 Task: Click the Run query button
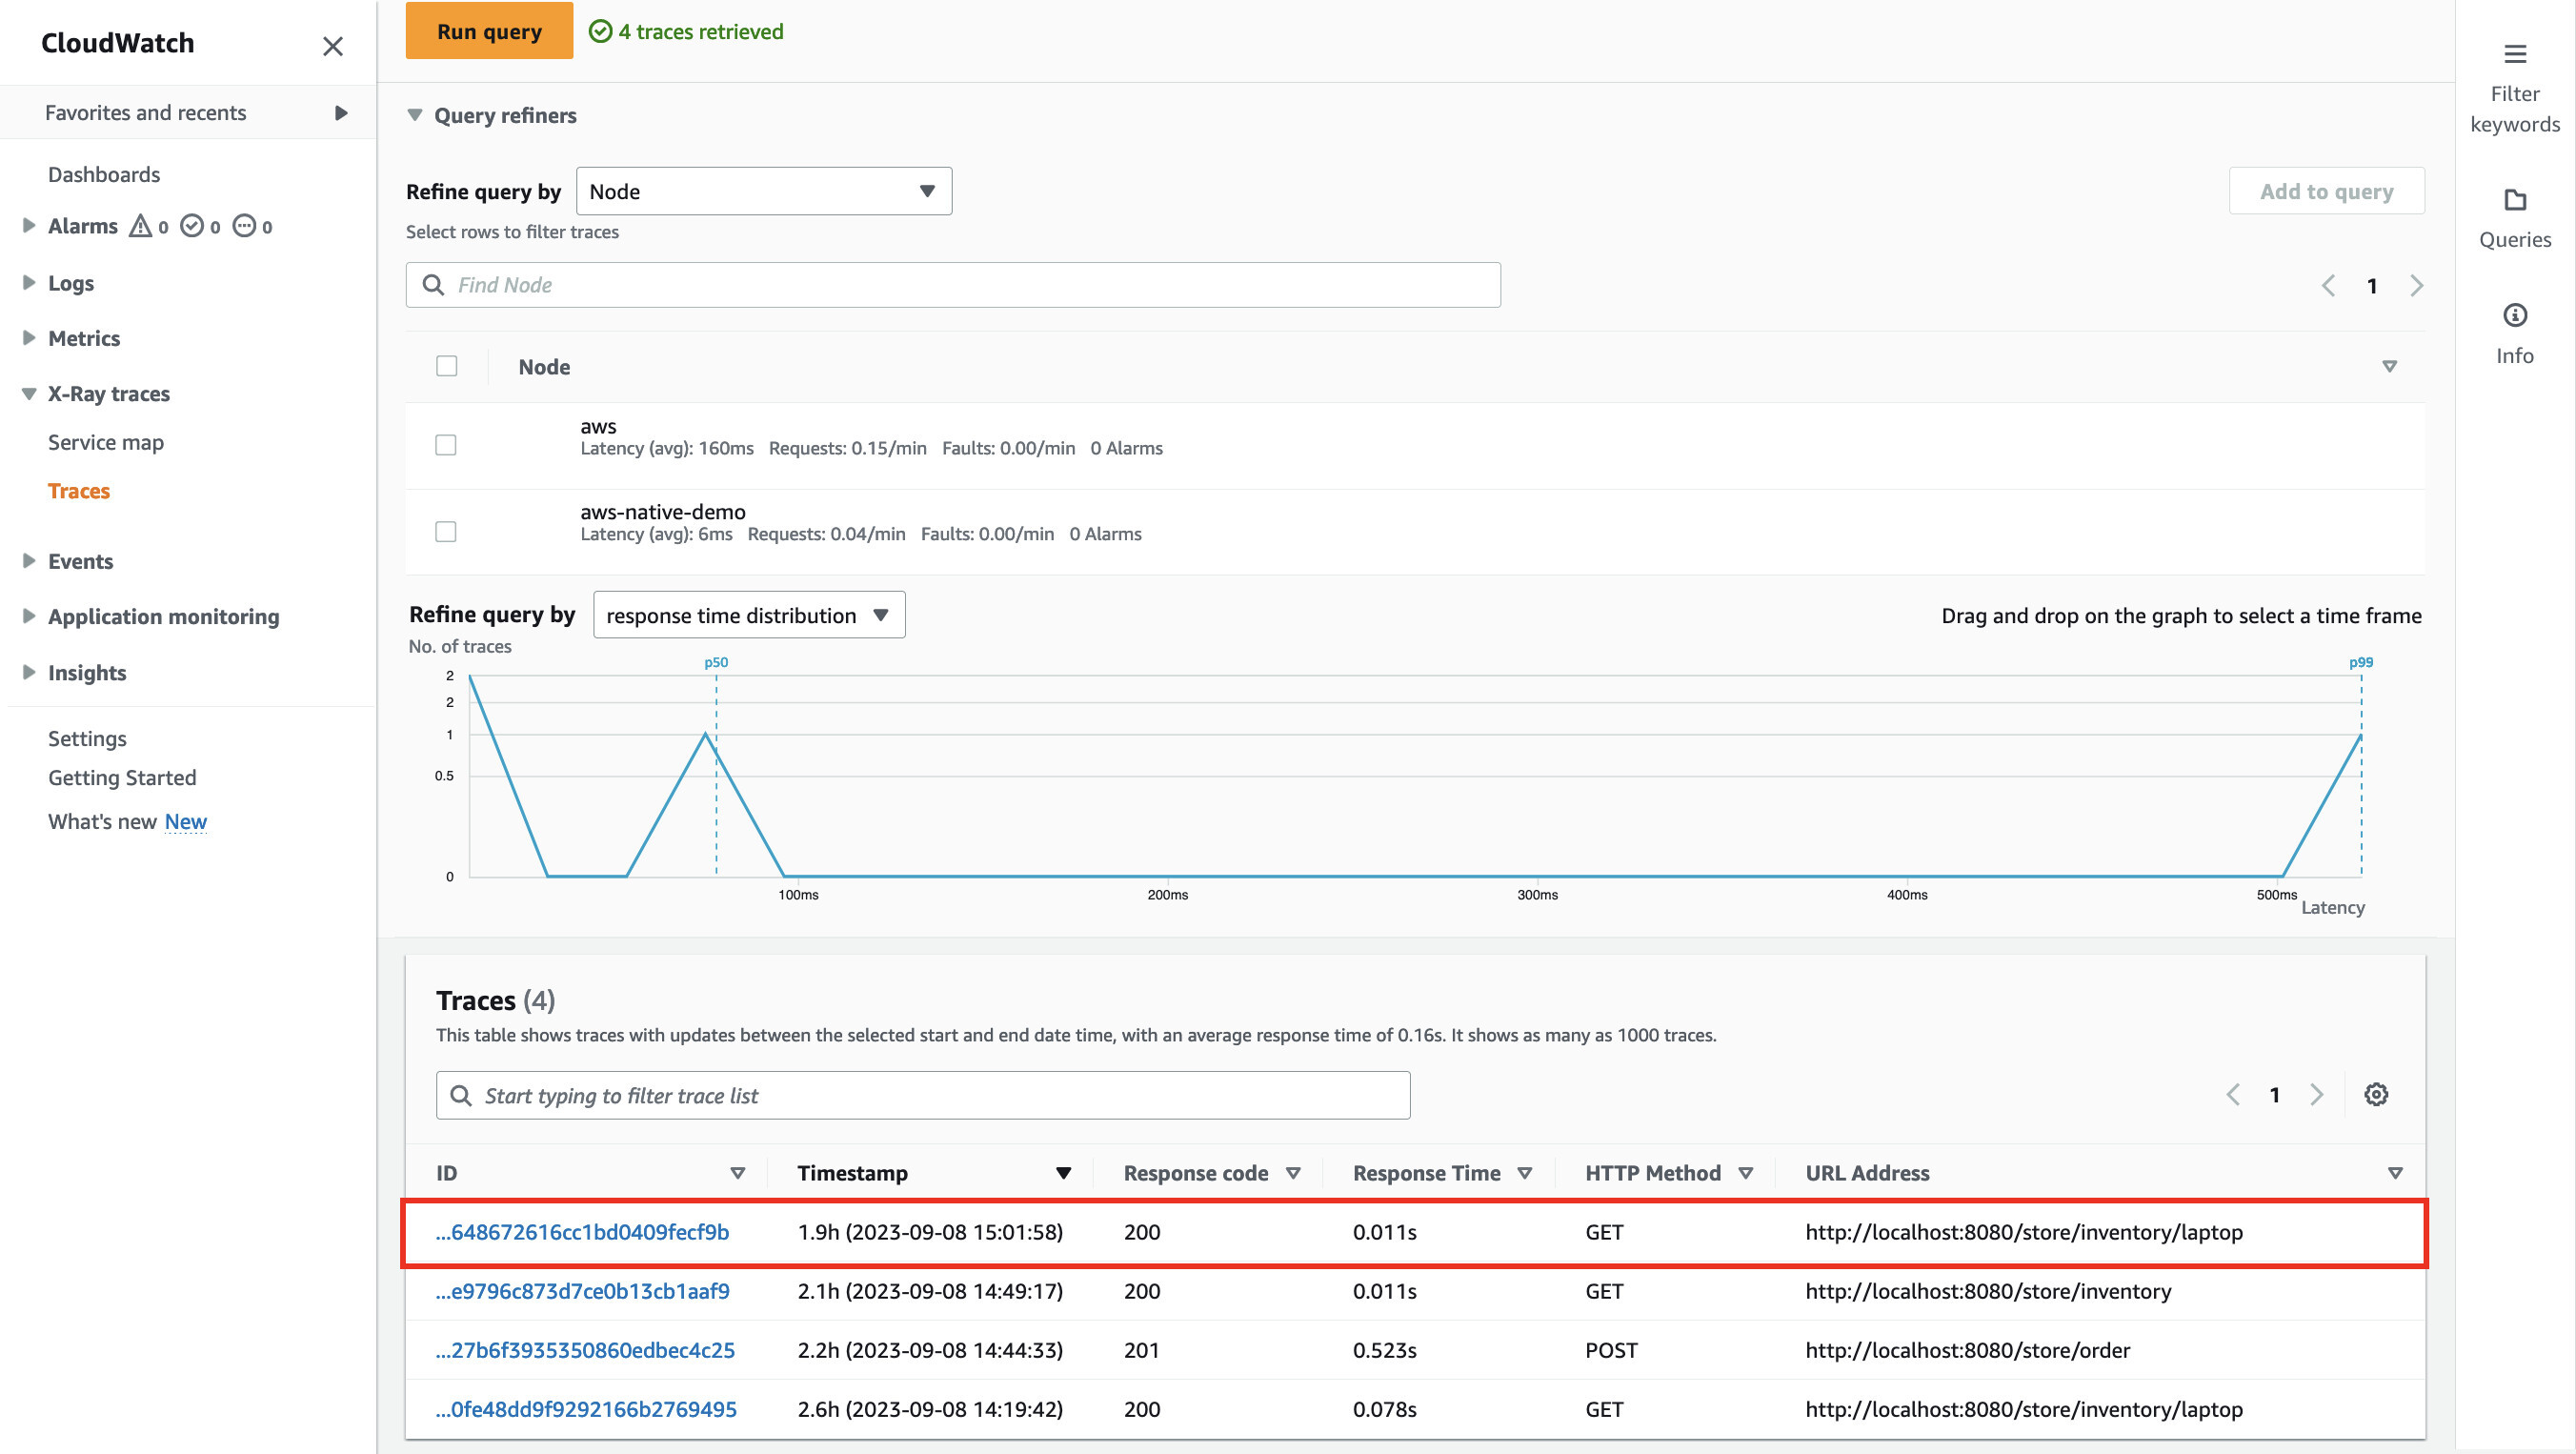tap(489, 30)
